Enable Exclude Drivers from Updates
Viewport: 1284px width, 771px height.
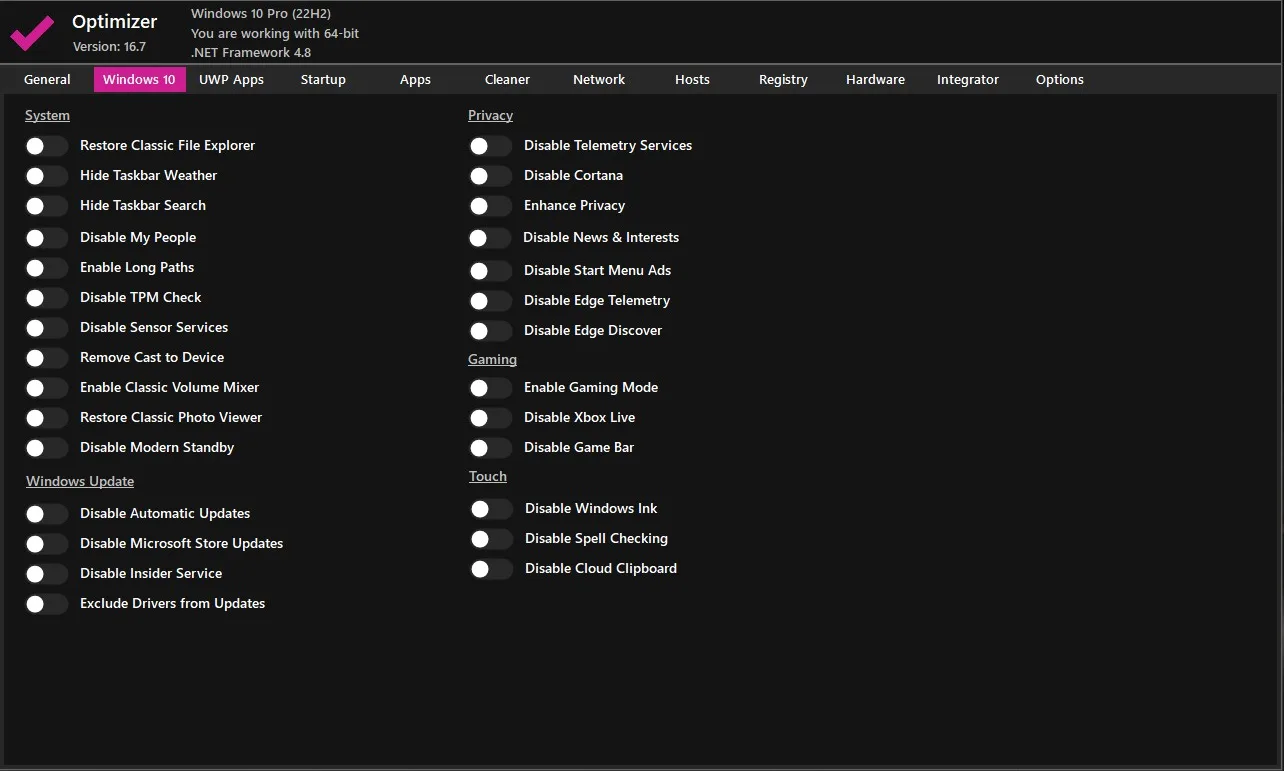(46, 604)
